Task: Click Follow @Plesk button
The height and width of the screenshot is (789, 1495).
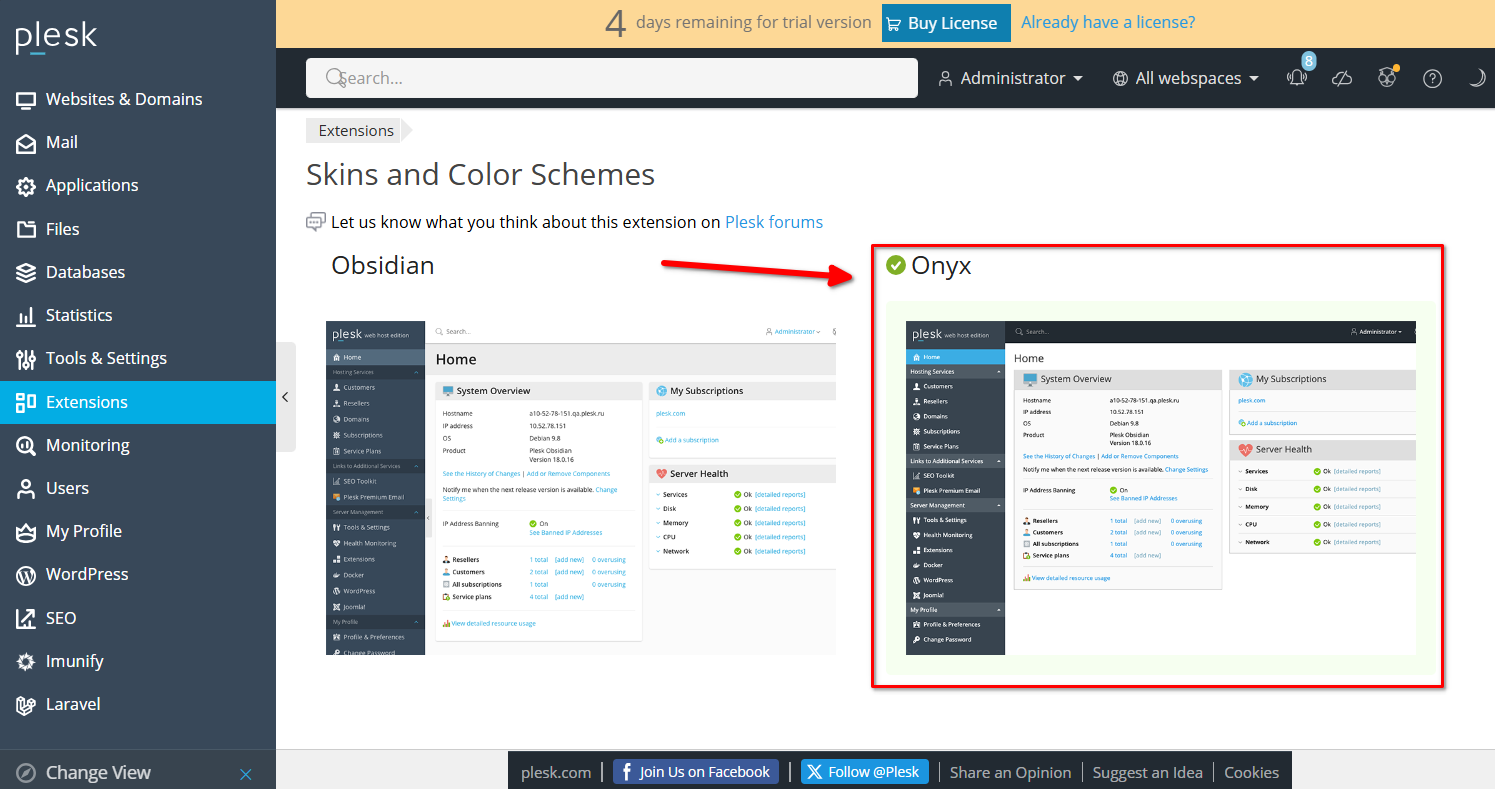Action: 864,771
